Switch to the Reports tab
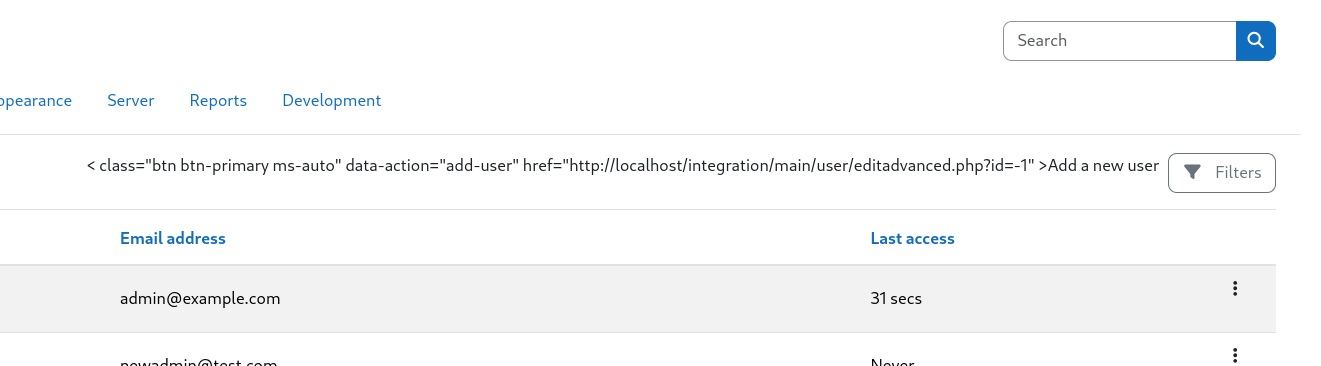 click(x=218, y=101)
